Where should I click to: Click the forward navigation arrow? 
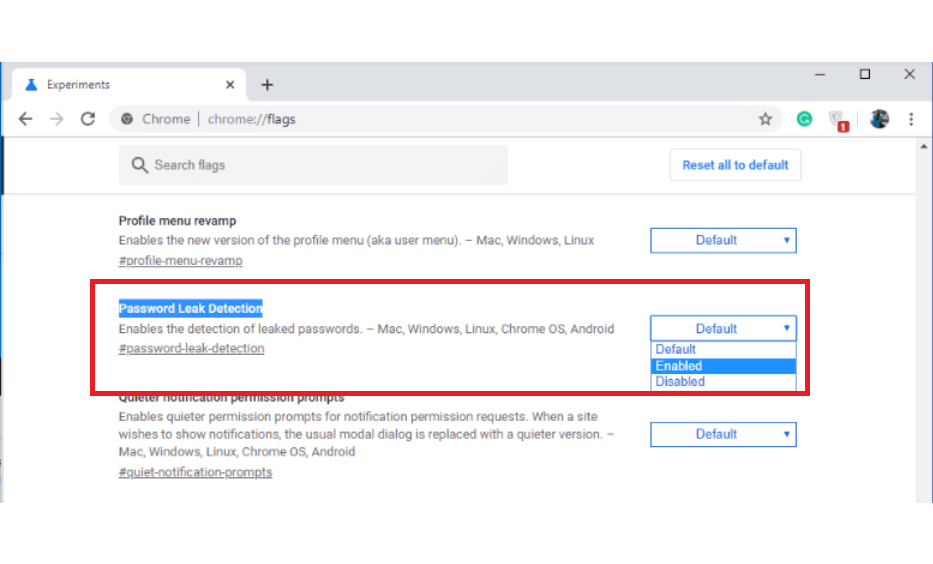click(x=57, y=119)
